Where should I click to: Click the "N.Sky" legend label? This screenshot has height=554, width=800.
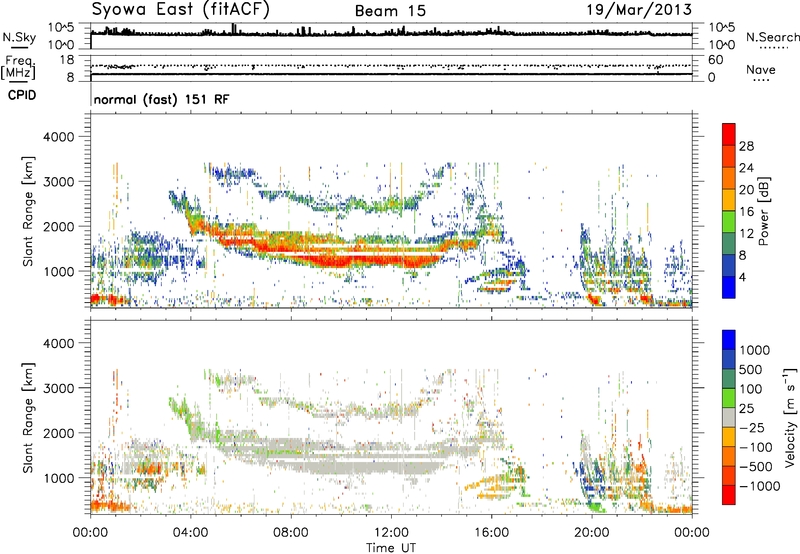[x=19, y=37]
